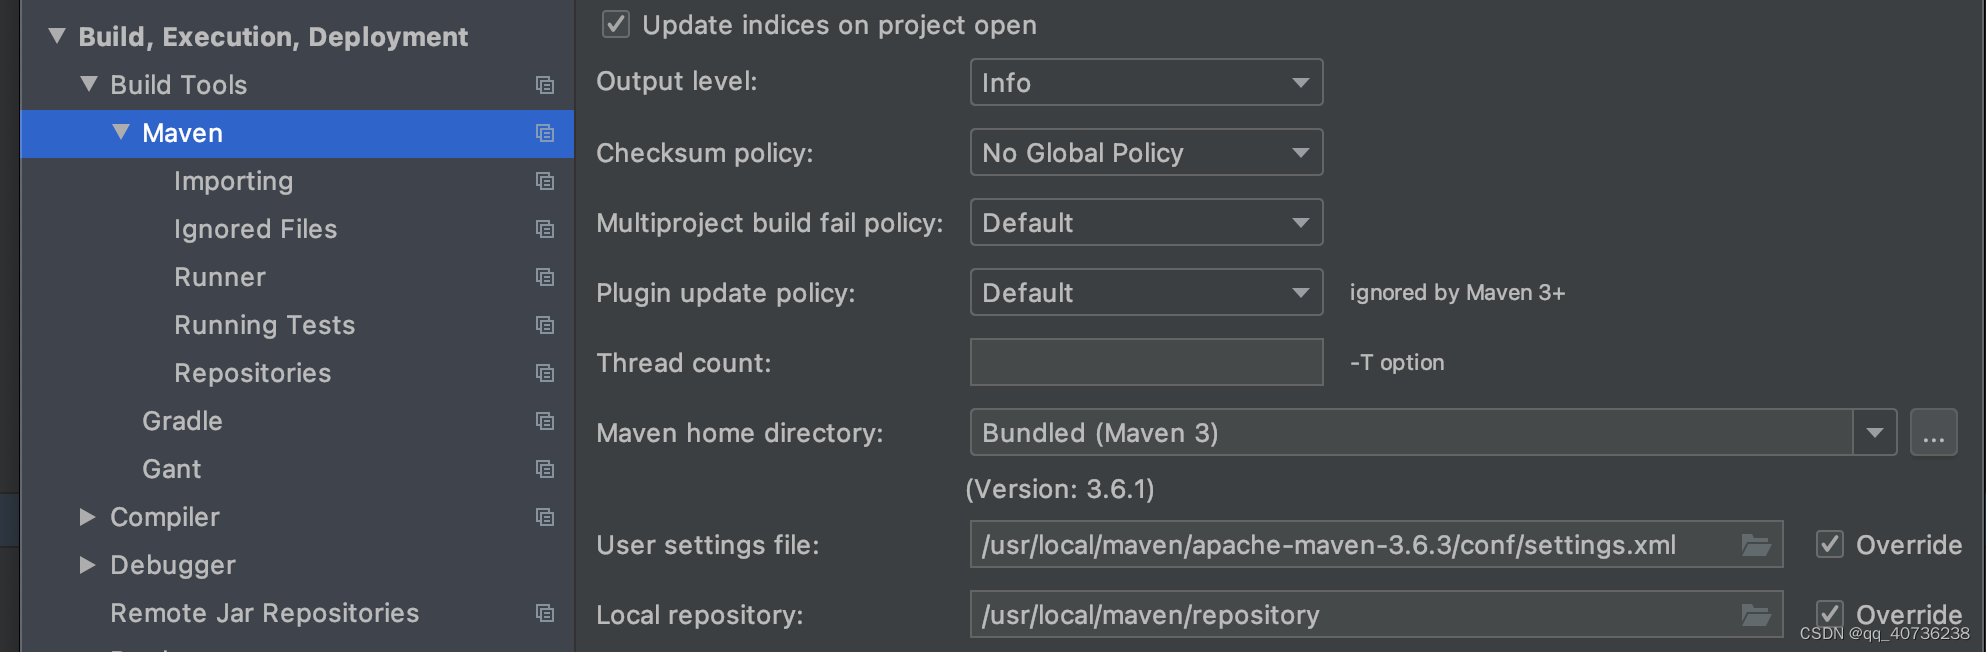Click the Build Tools label in tree
This screenshot has width=1986, height=652.
(x=178, y=85)
